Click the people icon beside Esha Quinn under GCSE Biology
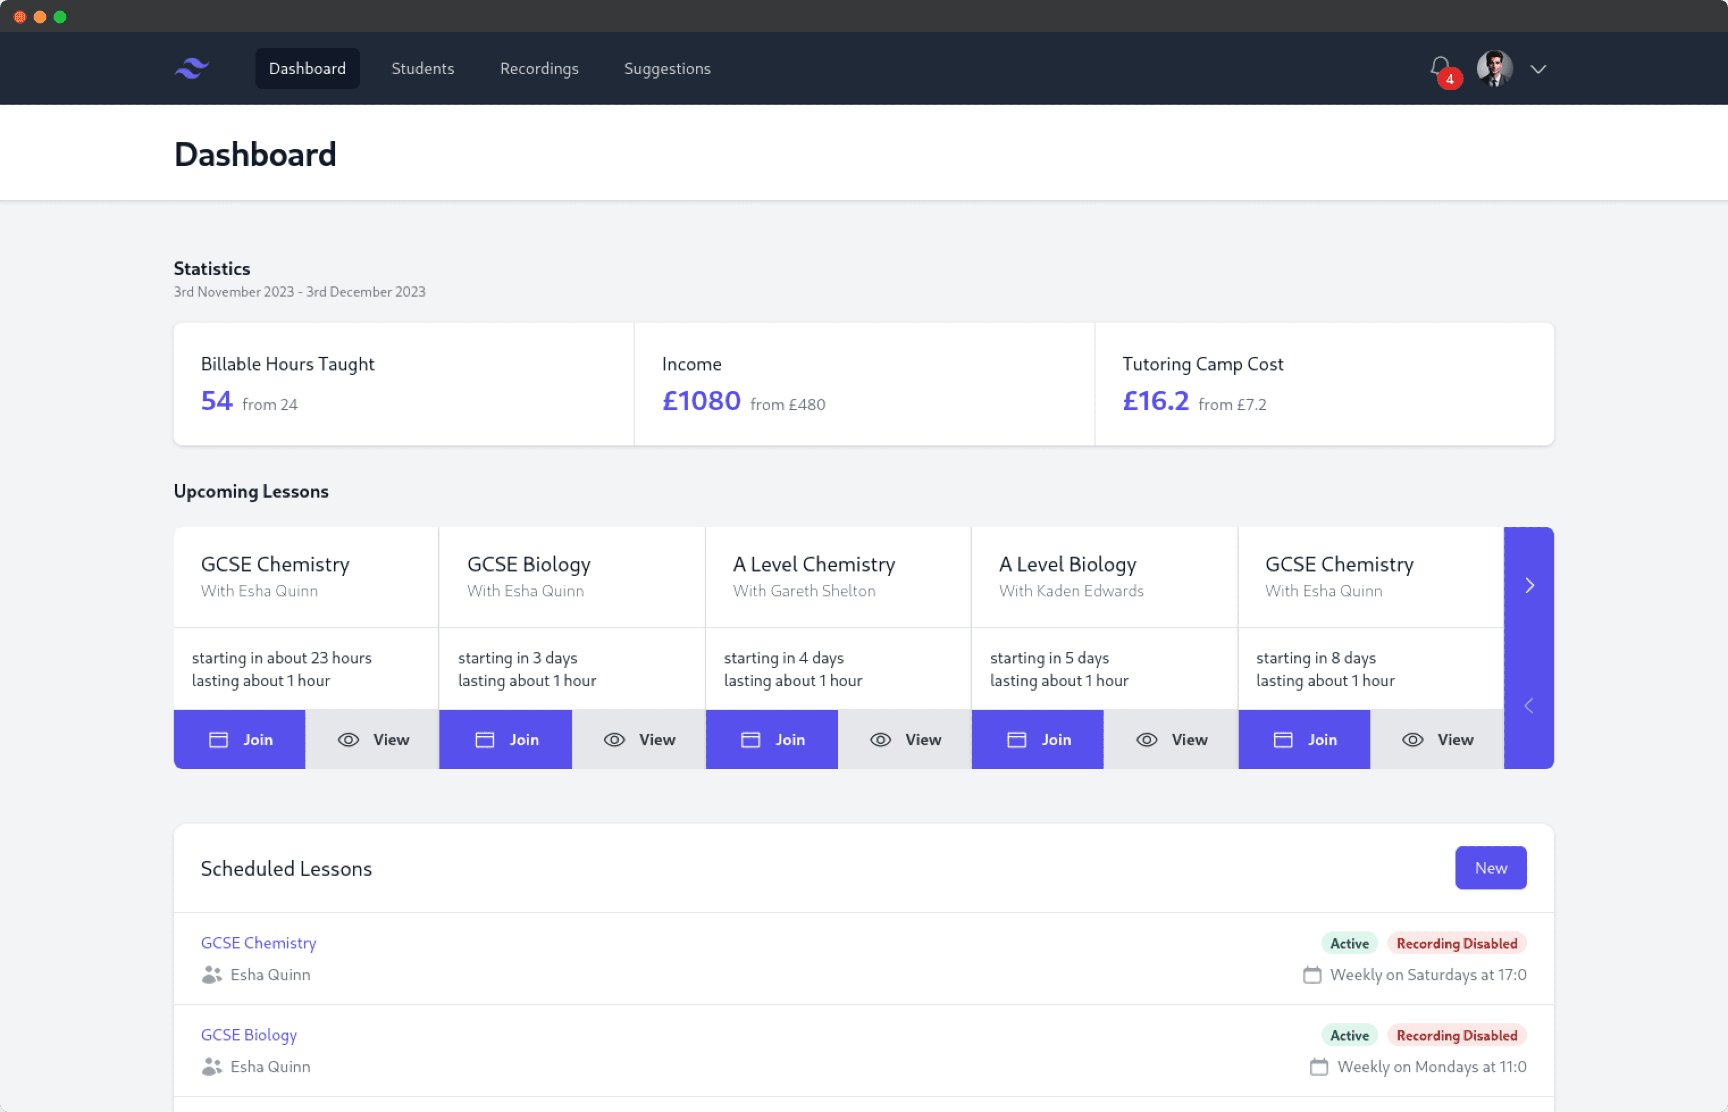This screenshot has height=1112, width=1728. [211, 1067]
